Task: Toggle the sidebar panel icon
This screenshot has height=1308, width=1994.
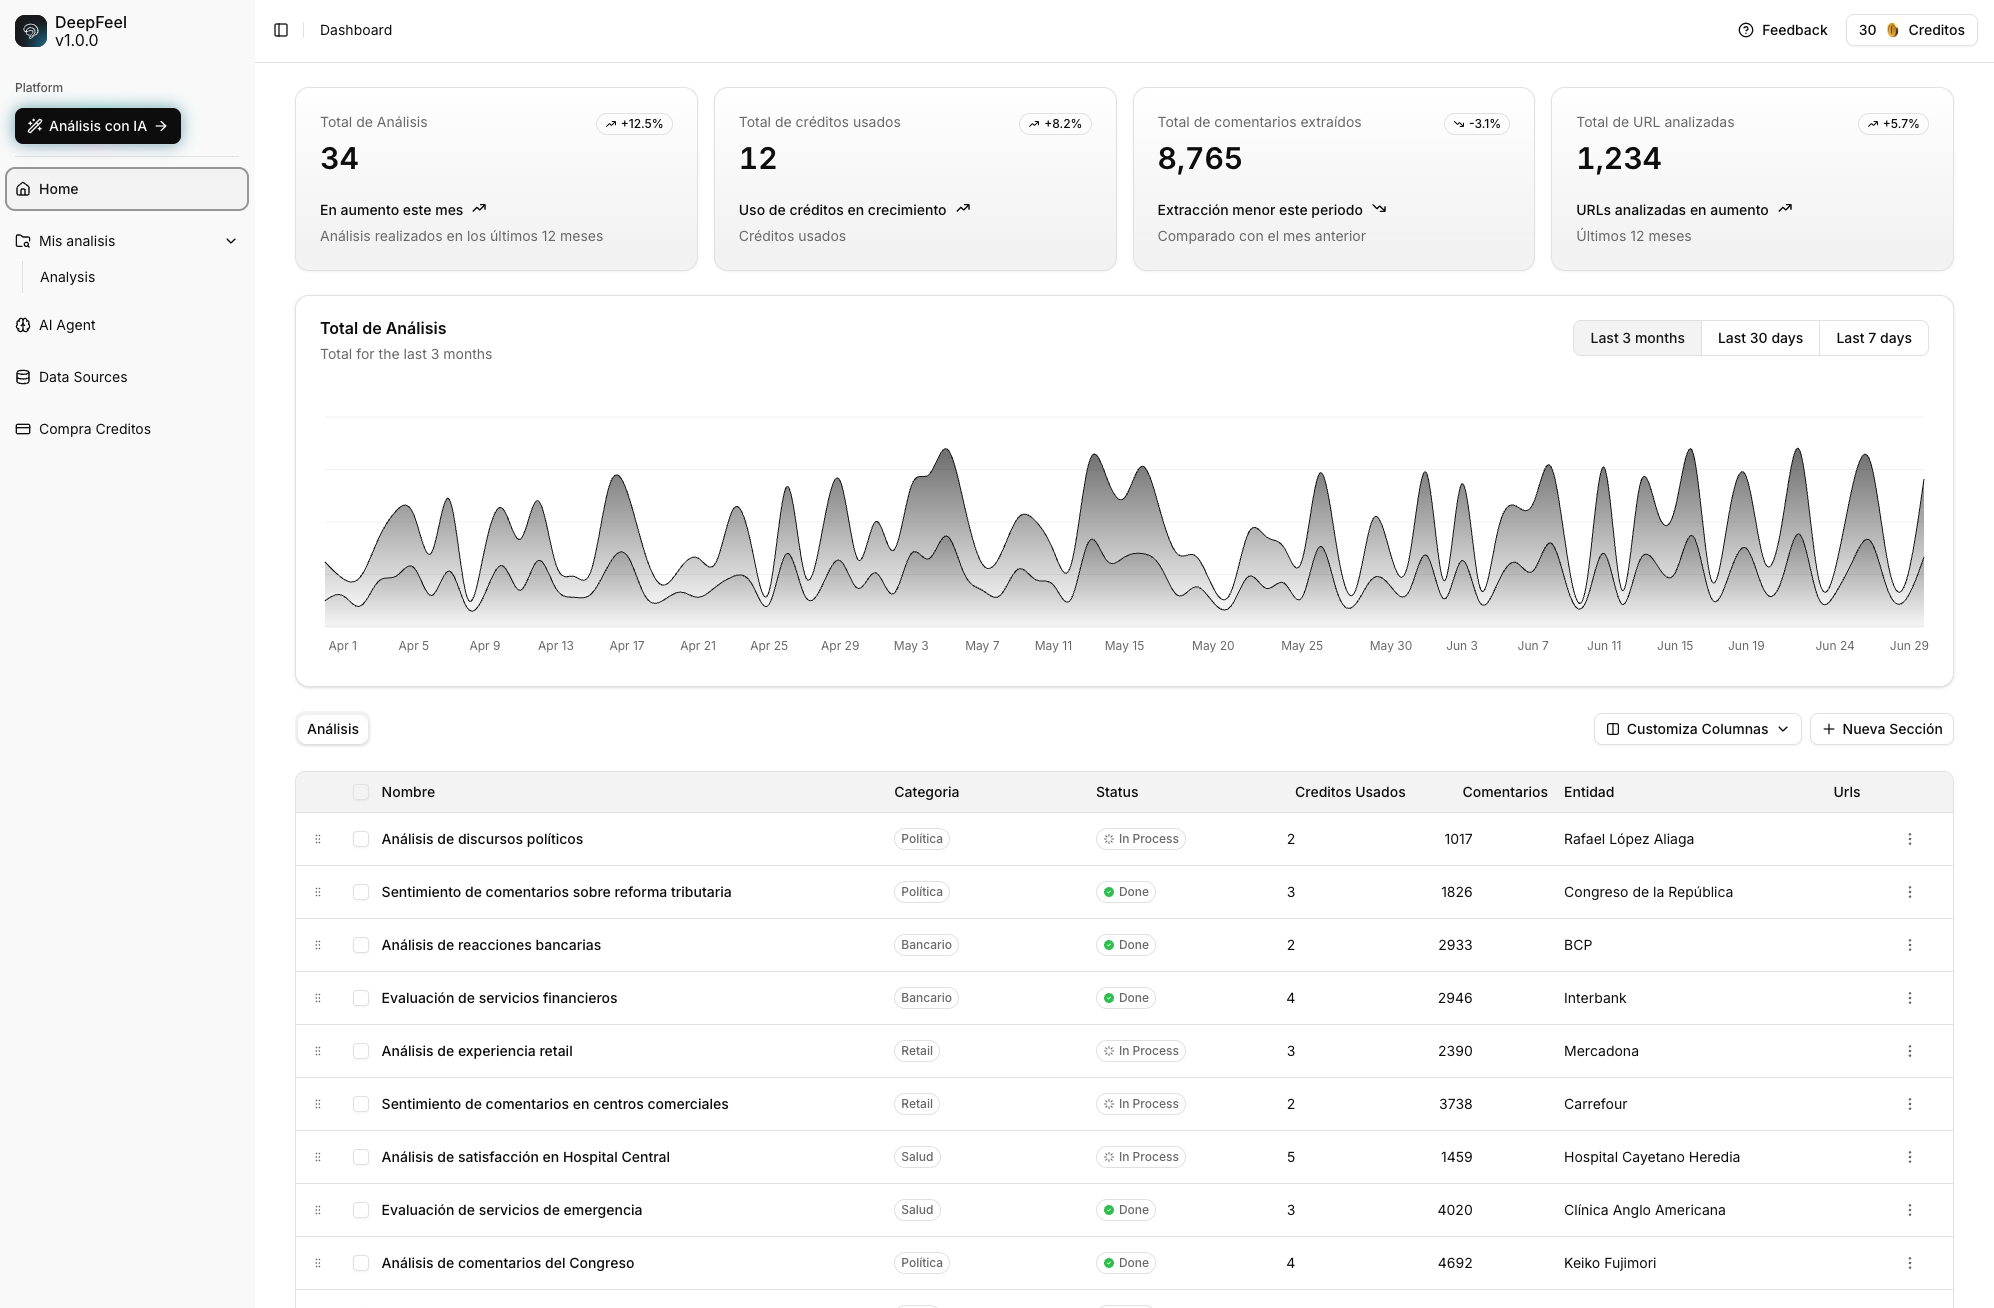Action: pos(281,30)
